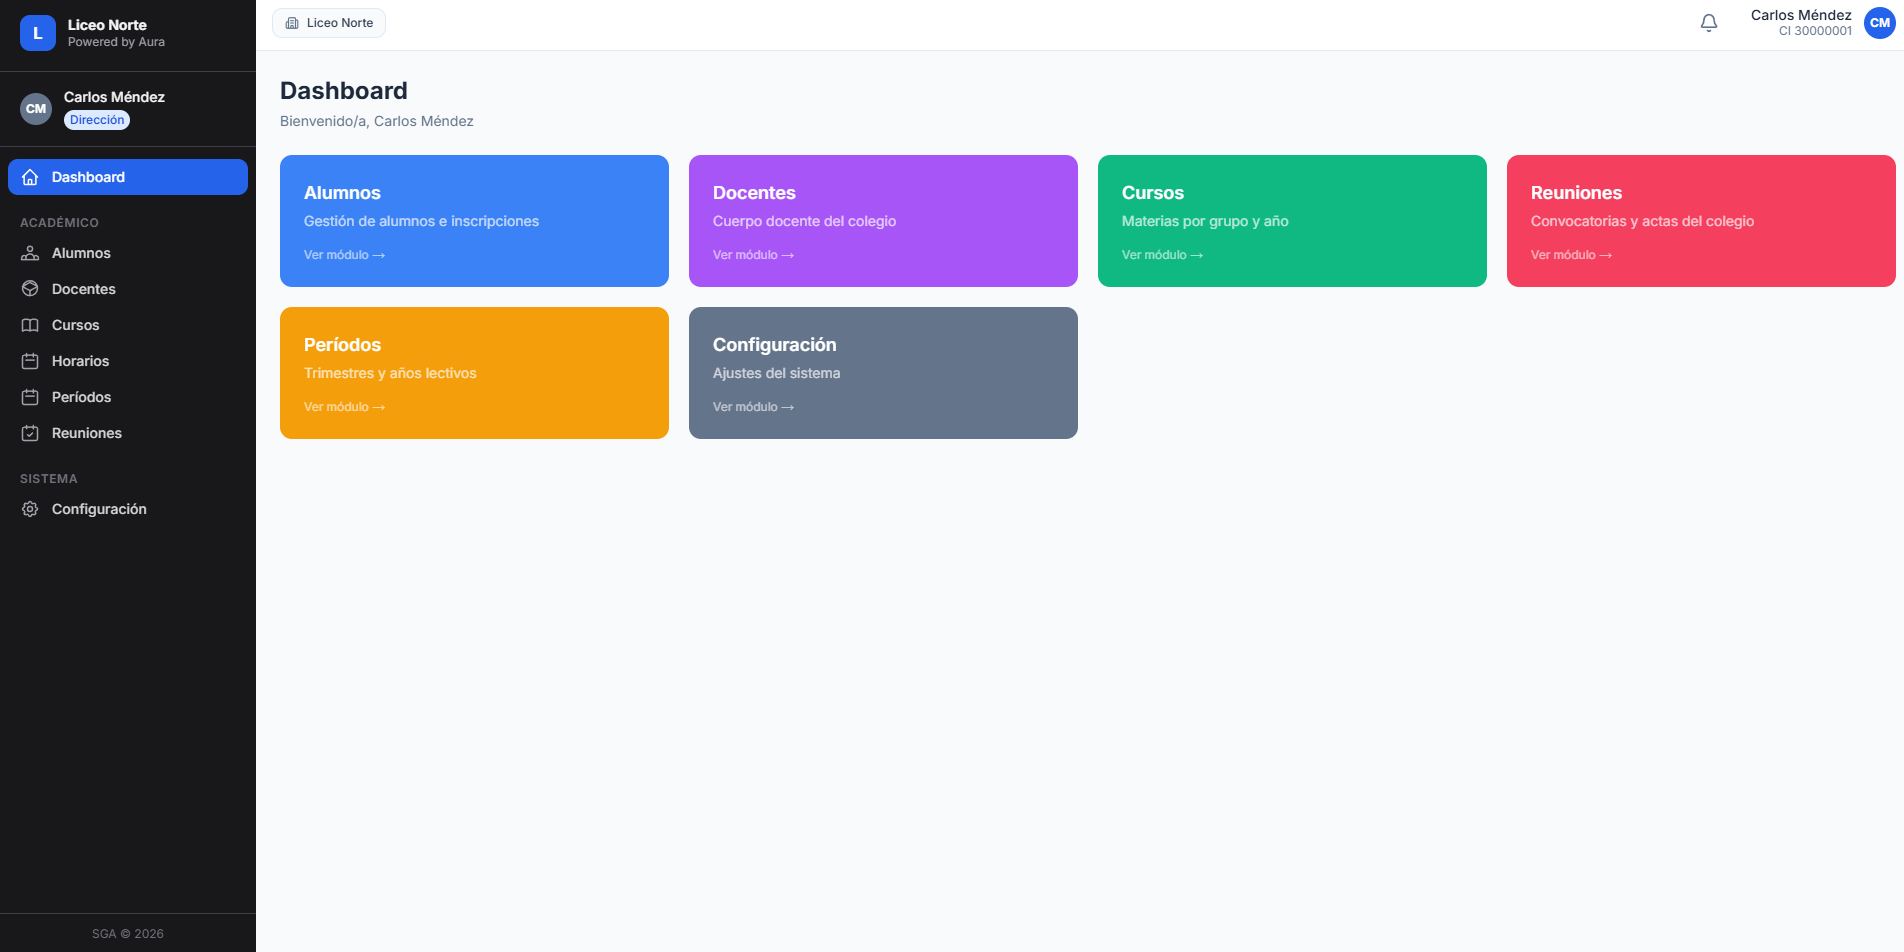This screenshot has width=1904, height=952.
Task: Click the Dashboard page heading
Action: pyautogui.click(x=344, y=91)
